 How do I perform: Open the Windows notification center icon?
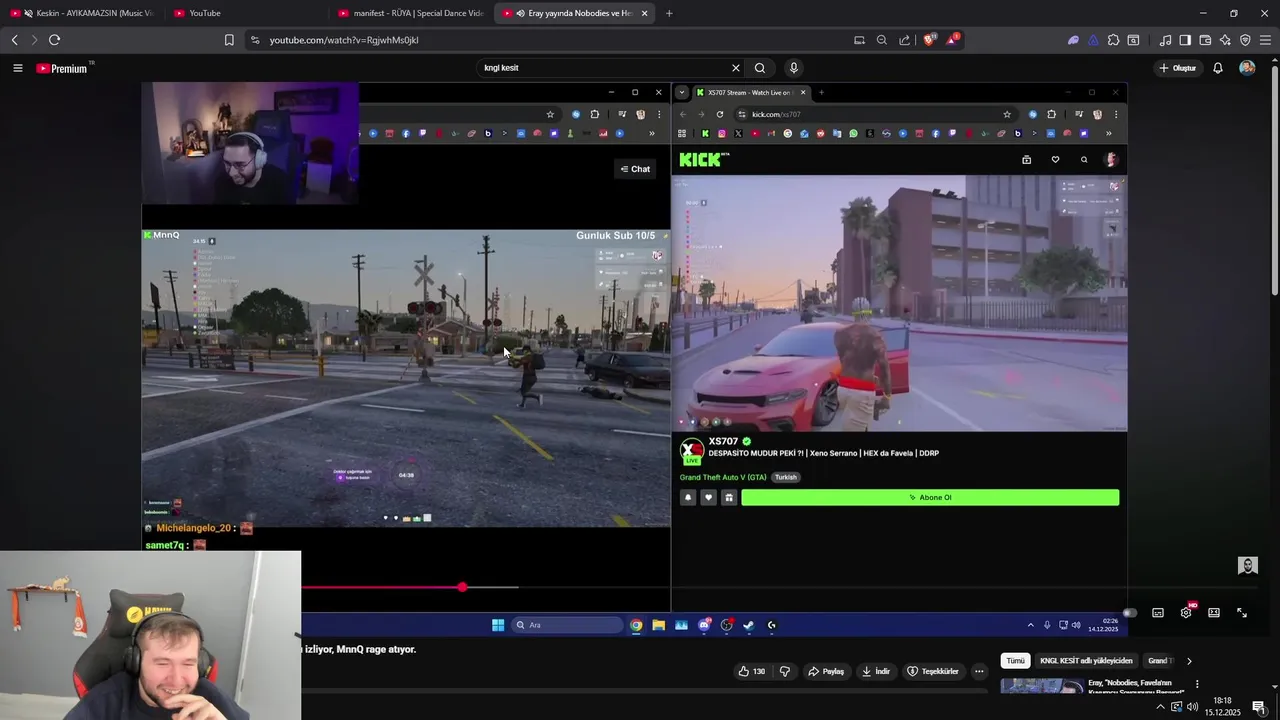click(x=1258, y=707)
